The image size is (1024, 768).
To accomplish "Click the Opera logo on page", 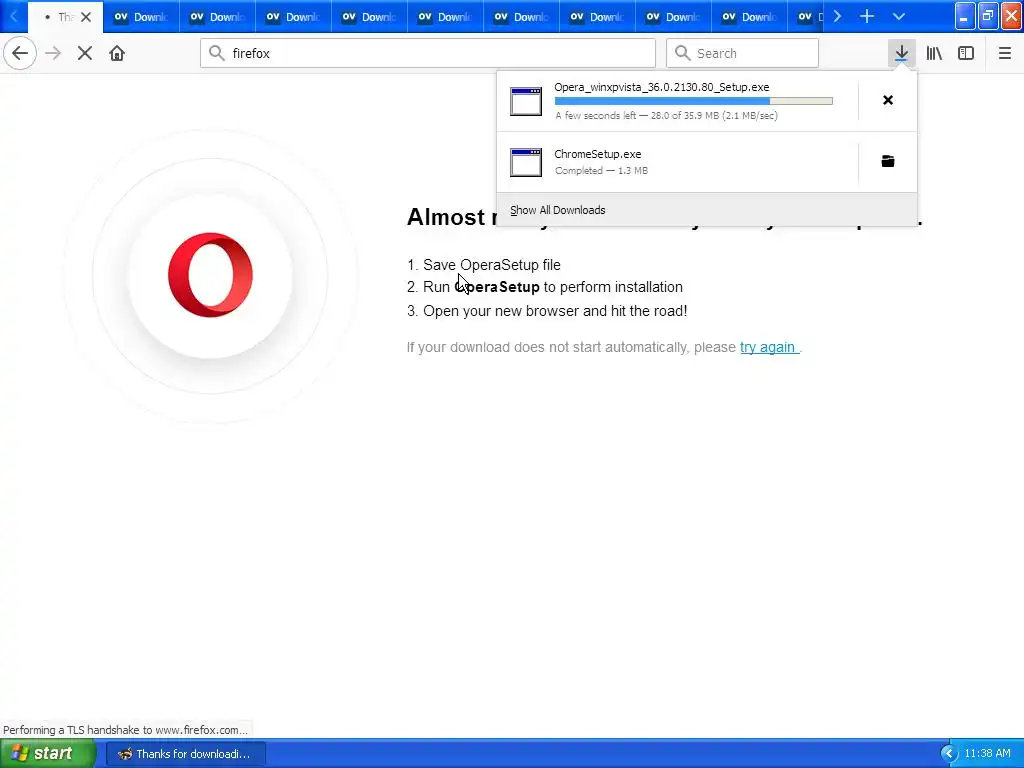I will pos(210,275).
